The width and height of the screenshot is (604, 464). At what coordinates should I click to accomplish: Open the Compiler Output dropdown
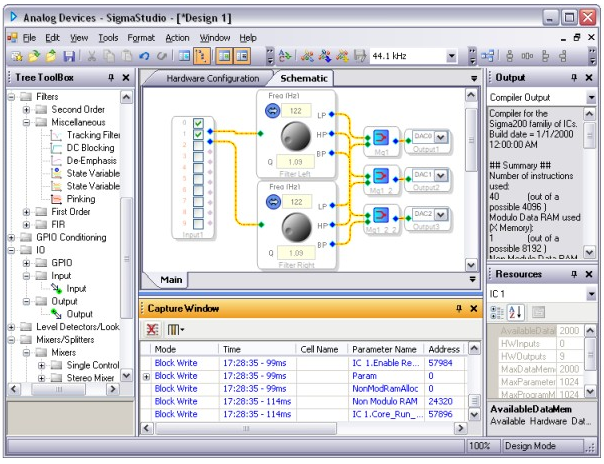point(591,98)
